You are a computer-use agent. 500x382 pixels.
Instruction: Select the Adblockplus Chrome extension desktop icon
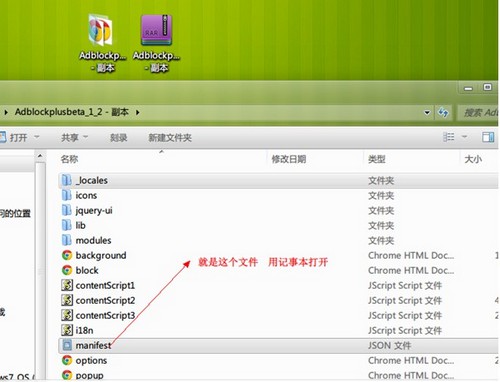click(x=102, y=43)
